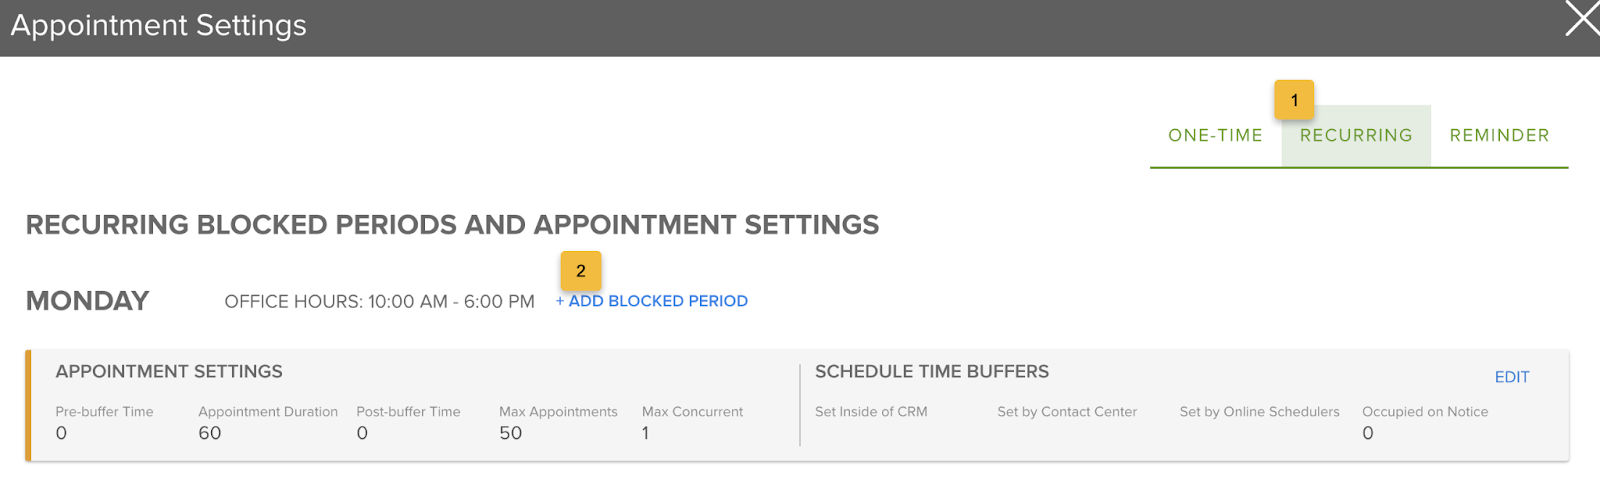Click the Appointment Duration value 60
Viewport: 1600px width, 480px height.
pos(210,433)
